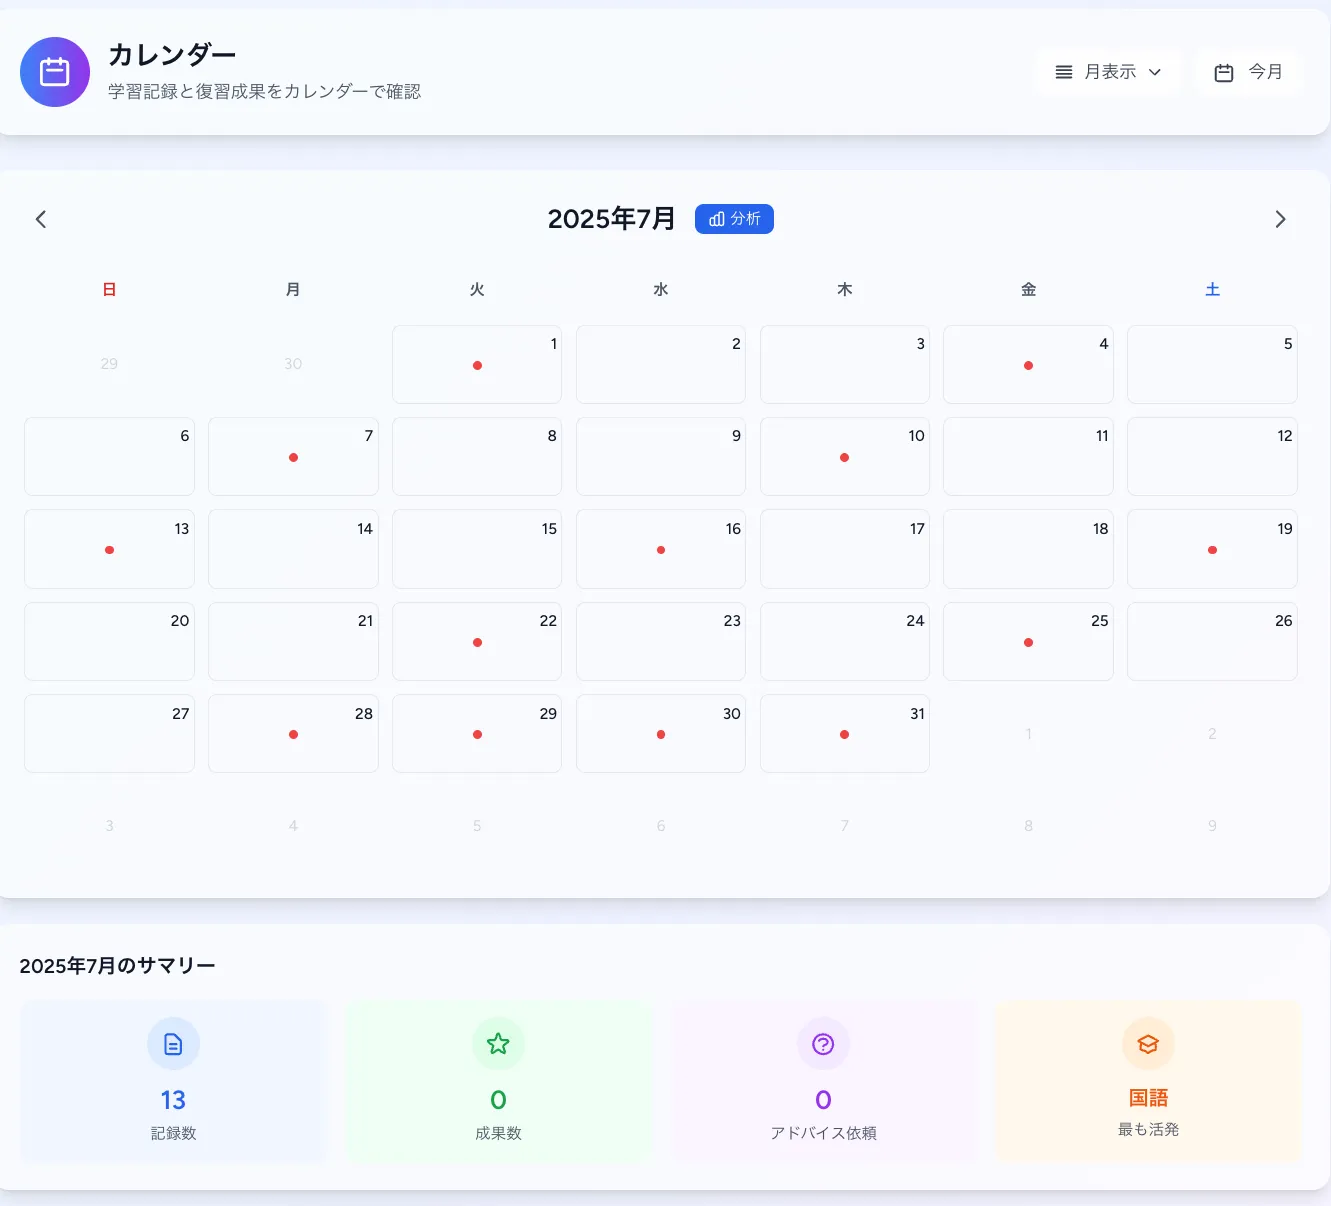Select July 15 on the calendar

tap(477, 549)
